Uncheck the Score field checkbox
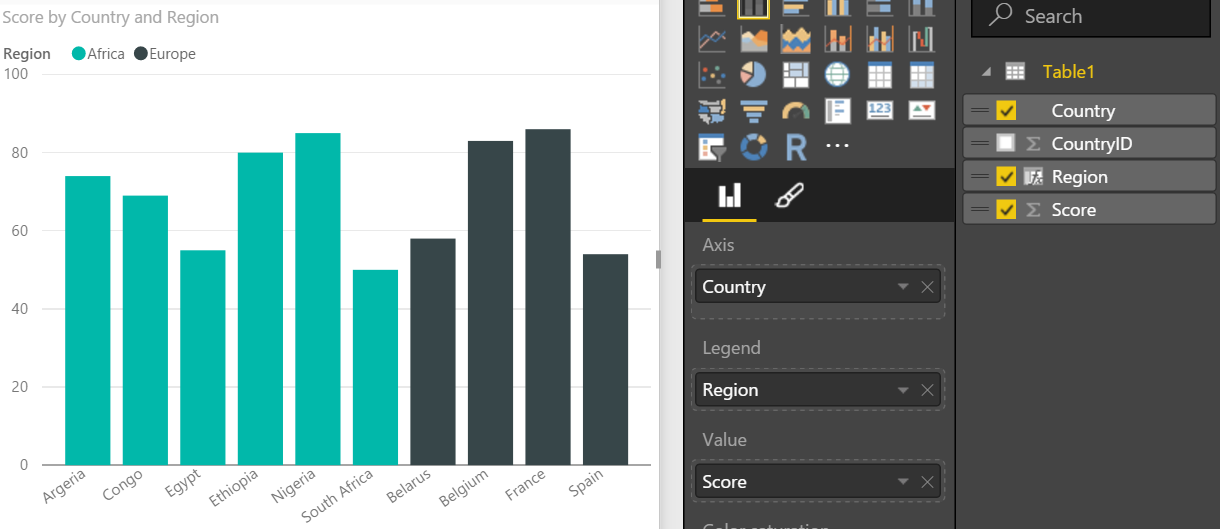 (1006, 210)
